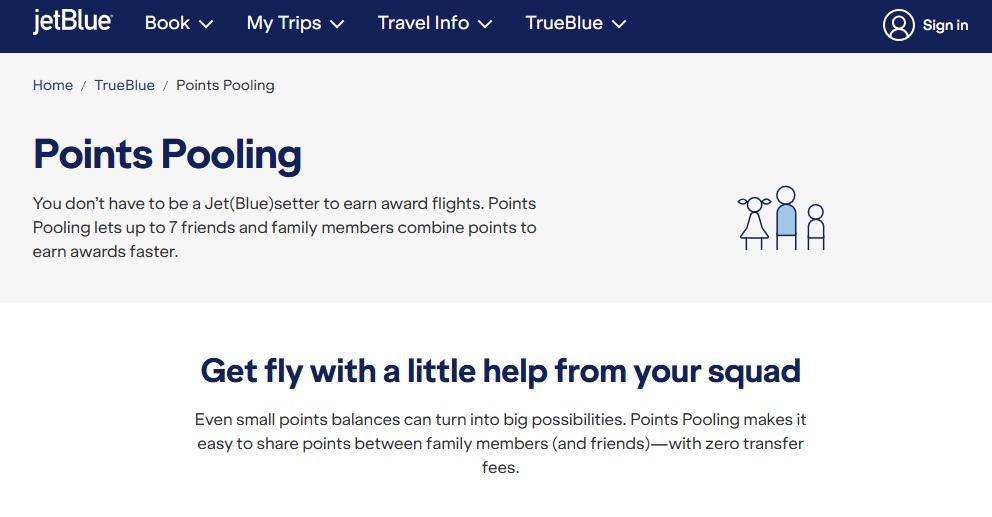Click the smallest child figure illustration
Image resolution: width=992 pixels, height=517 pixels.
pyautogui.click(x=816, y=227)
